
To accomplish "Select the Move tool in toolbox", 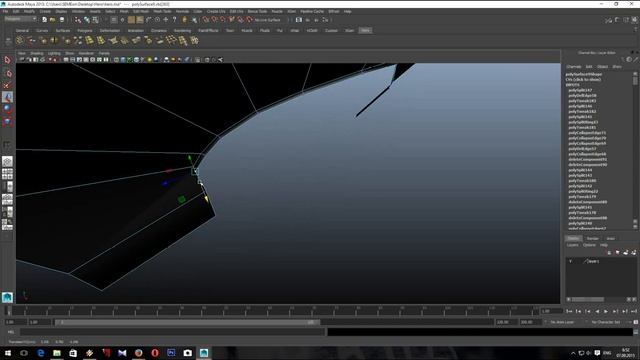I will (7, 97).
